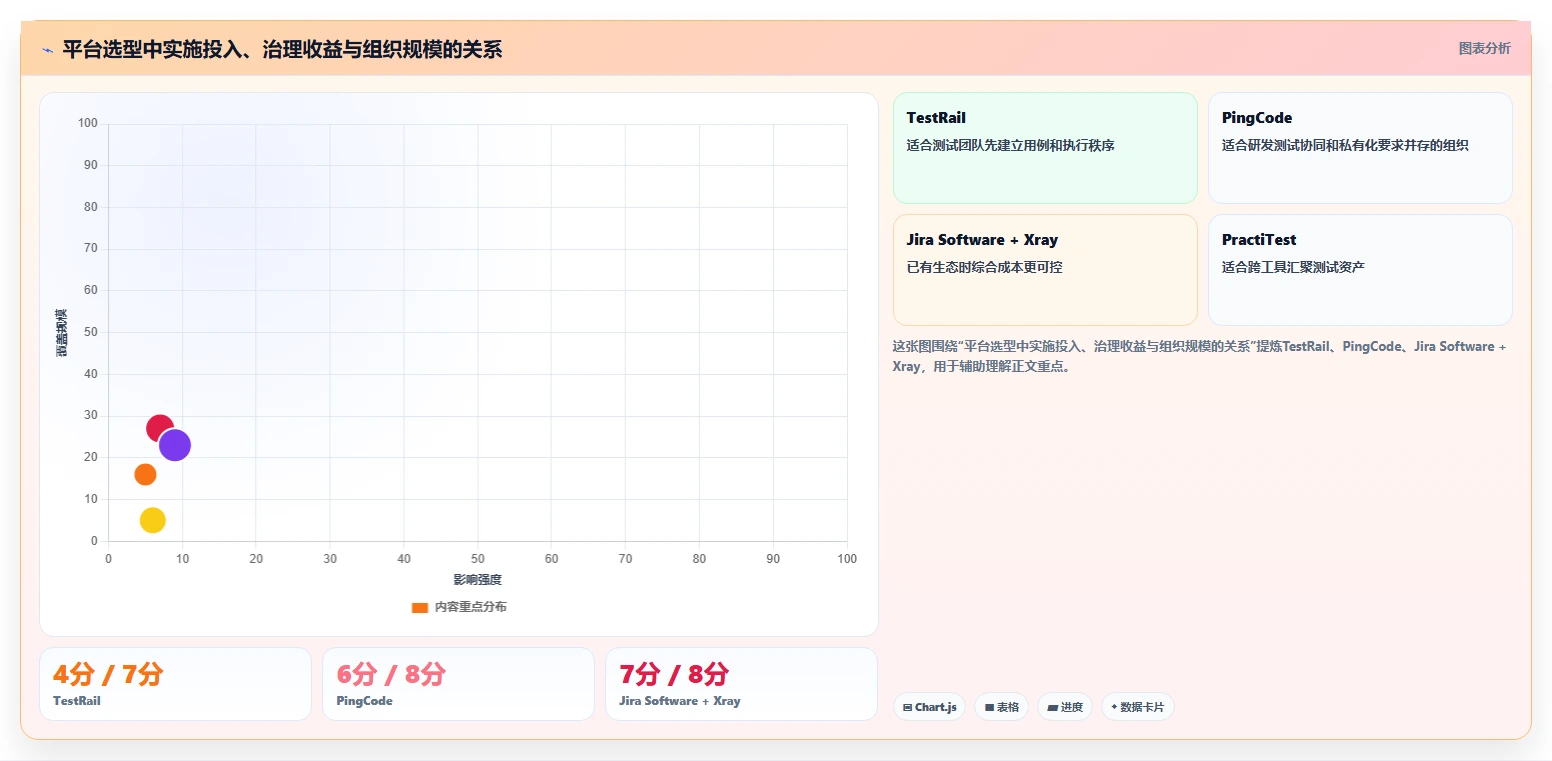Click the 内容重点分布 legend text
The height and width of the screenshot is (761, 1552).
[x=470, y=607]
